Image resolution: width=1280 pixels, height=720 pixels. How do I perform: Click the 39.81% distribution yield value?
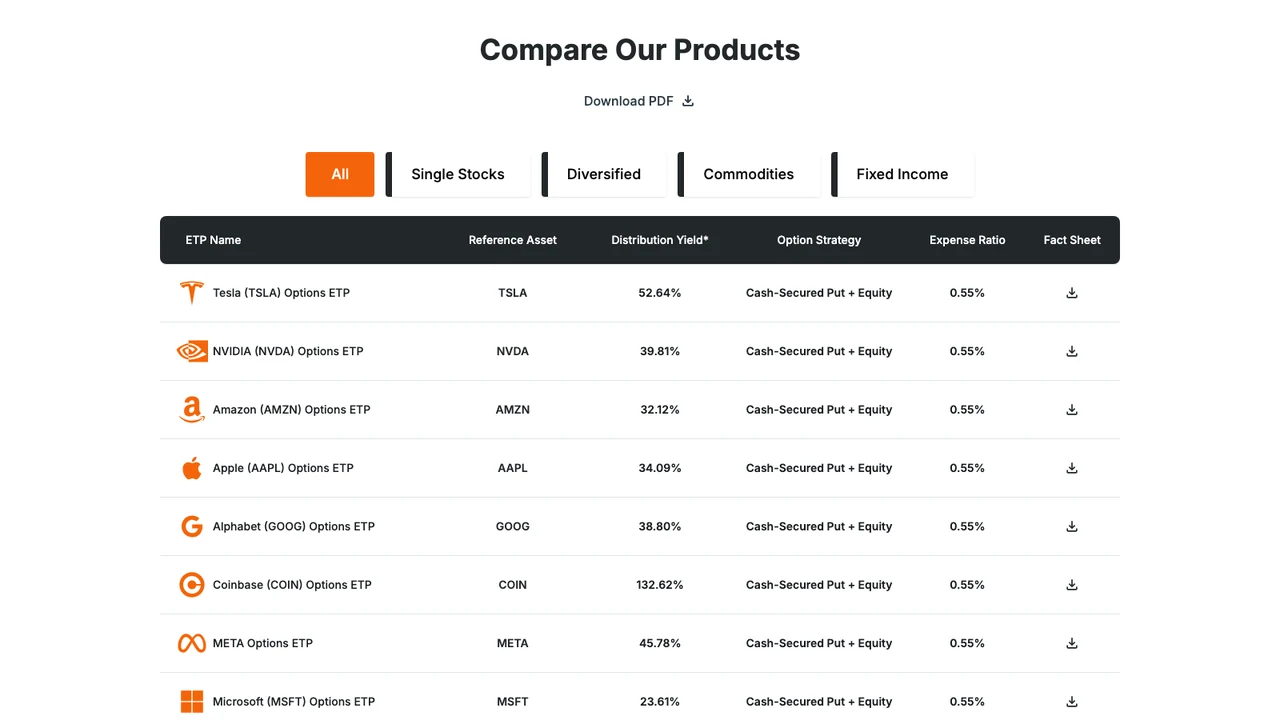click(660, 351)
